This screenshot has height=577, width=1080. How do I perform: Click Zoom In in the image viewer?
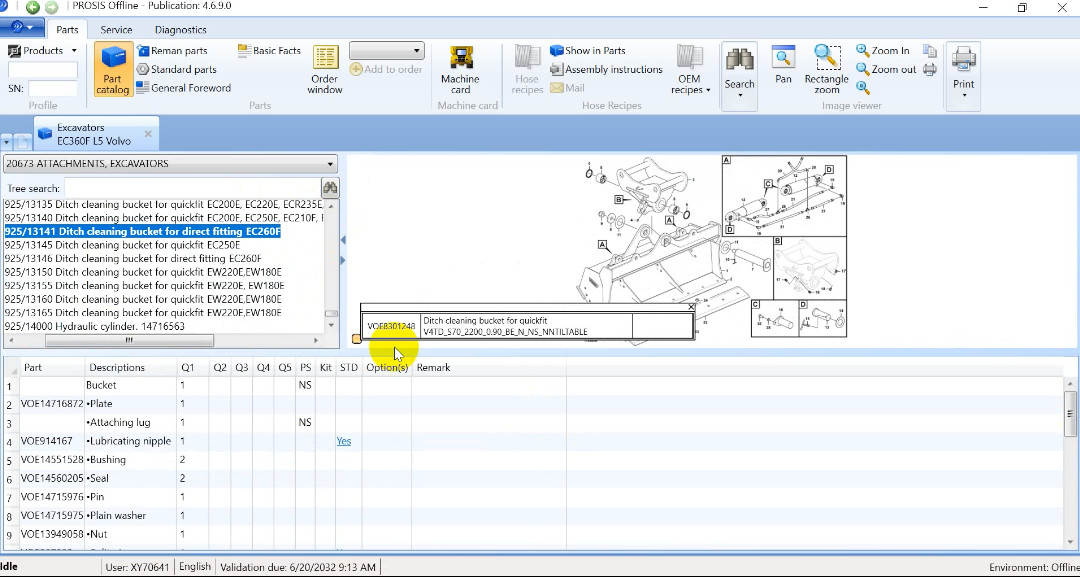pos(883,50)
